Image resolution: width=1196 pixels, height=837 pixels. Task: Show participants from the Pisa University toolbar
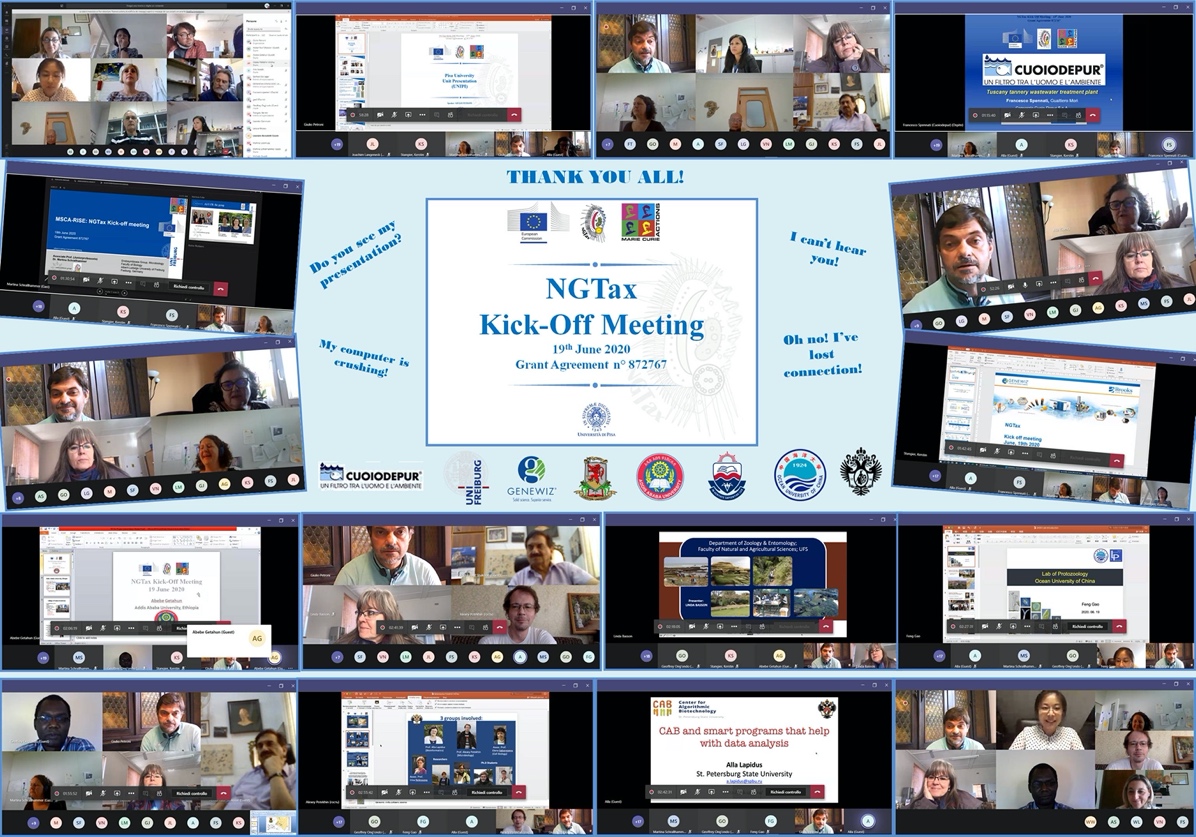(452, 115)
